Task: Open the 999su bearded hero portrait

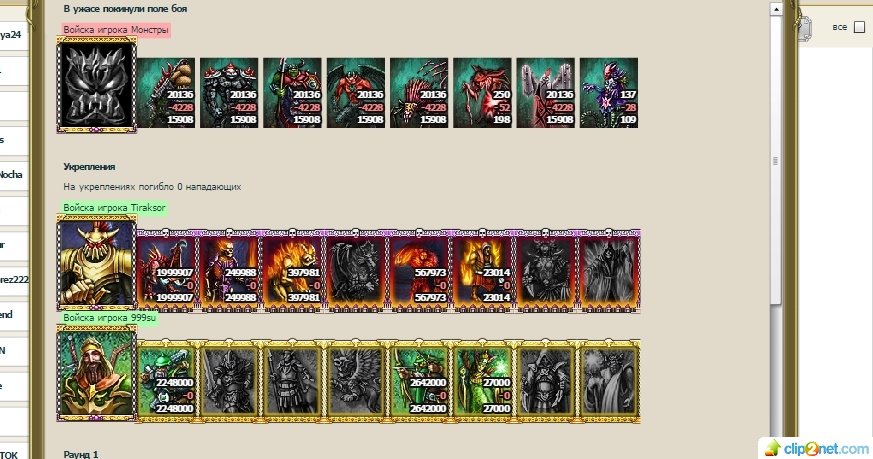Action: [97, 373]
